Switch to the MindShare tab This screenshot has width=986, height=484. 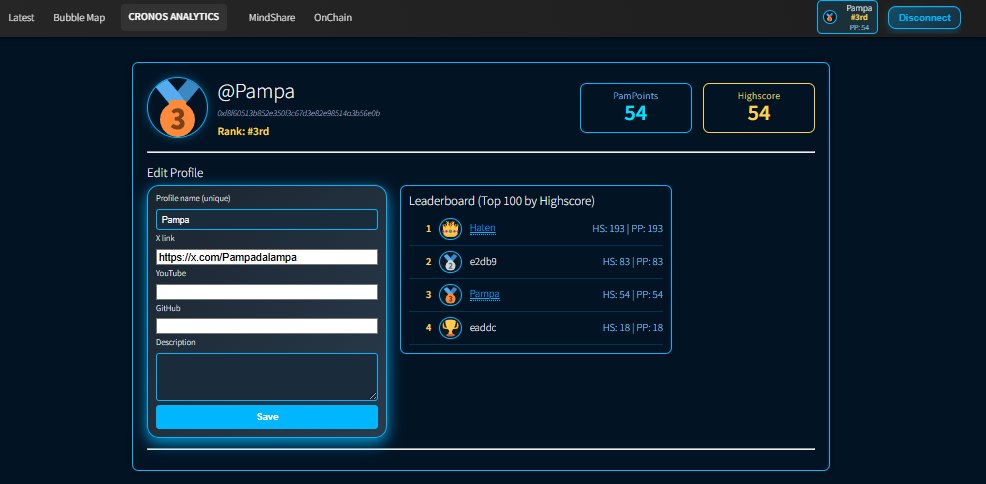point(272,18)
